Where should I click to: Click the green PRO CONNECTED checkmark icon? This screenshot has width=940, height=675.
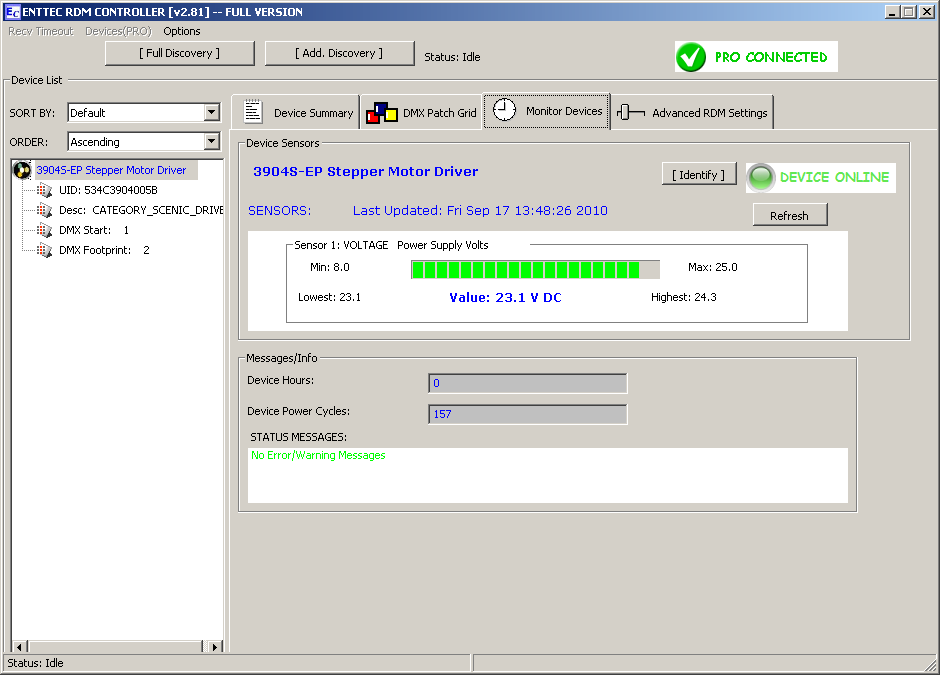[691, 57]
